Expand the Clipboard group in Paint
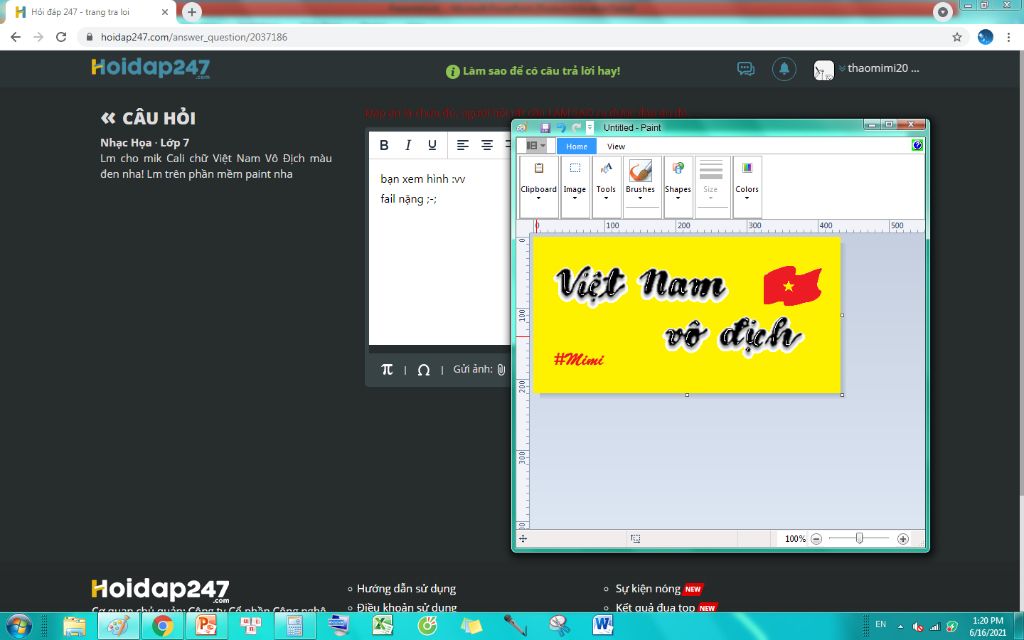 (539, 187)
